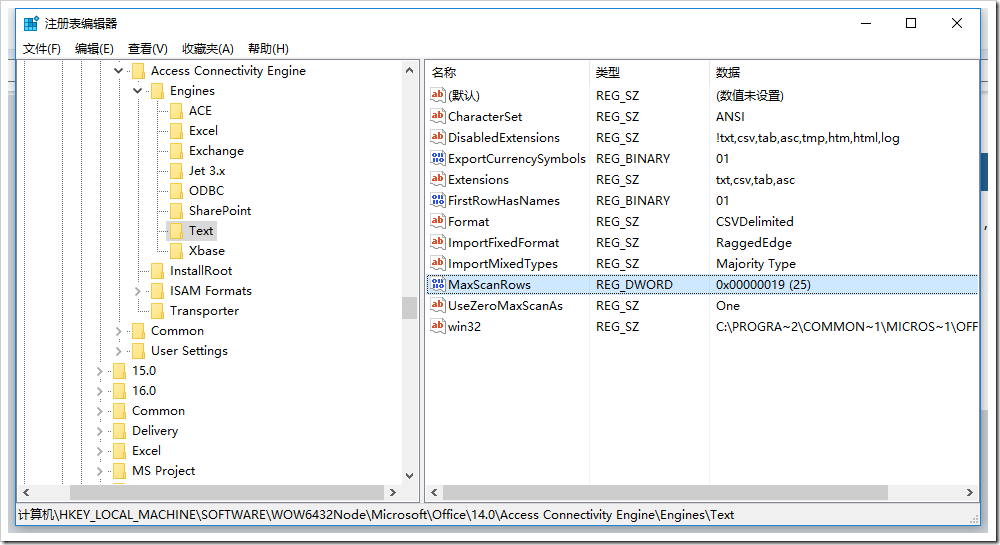
Task: Open the 编辑(E) menu
Action: (94, 49)
